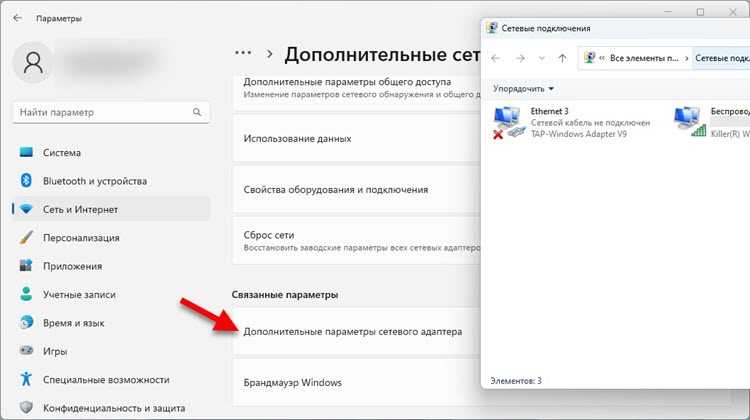Open Дополнительные параметры сетевого адаптера
This screenshot has width=750, height=420.
click(356, 332)
